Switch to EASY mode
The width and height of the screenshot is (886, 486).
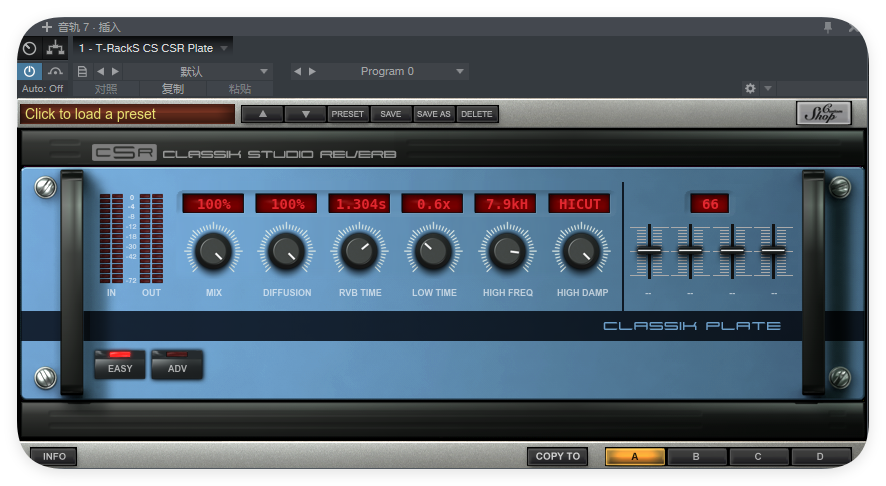coord(120,365)
